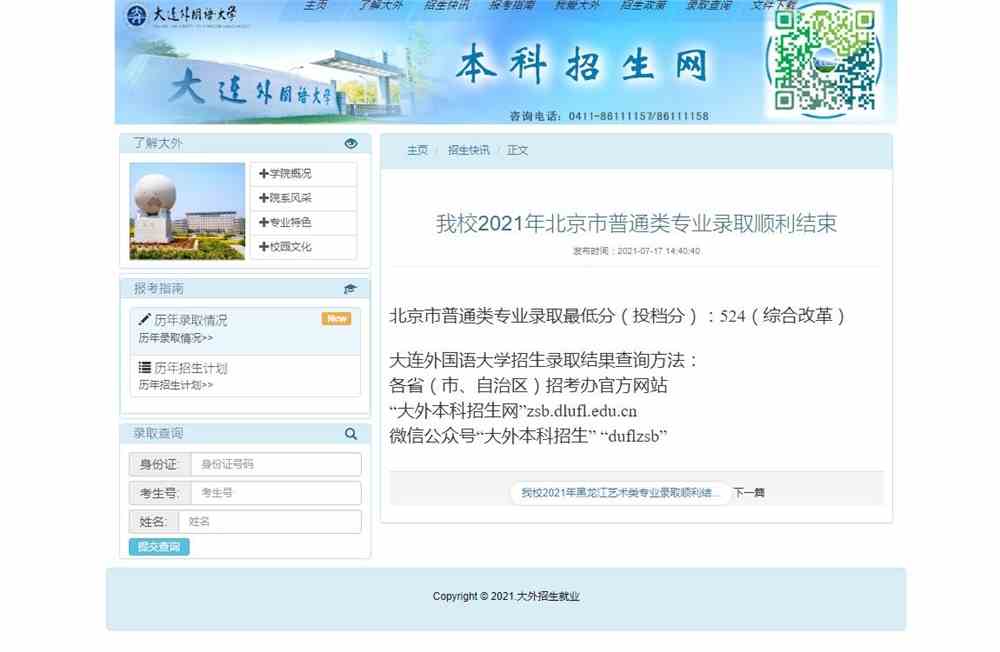Click the pencil icon beside 历年录取情况
Image resolution: width=1000 pixels, height=652 pixels.
click(x=145, y=319)
